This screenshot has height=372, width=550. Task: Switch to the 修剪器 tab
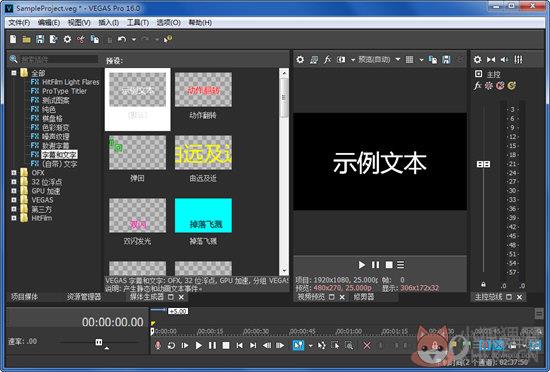[363, 297]
